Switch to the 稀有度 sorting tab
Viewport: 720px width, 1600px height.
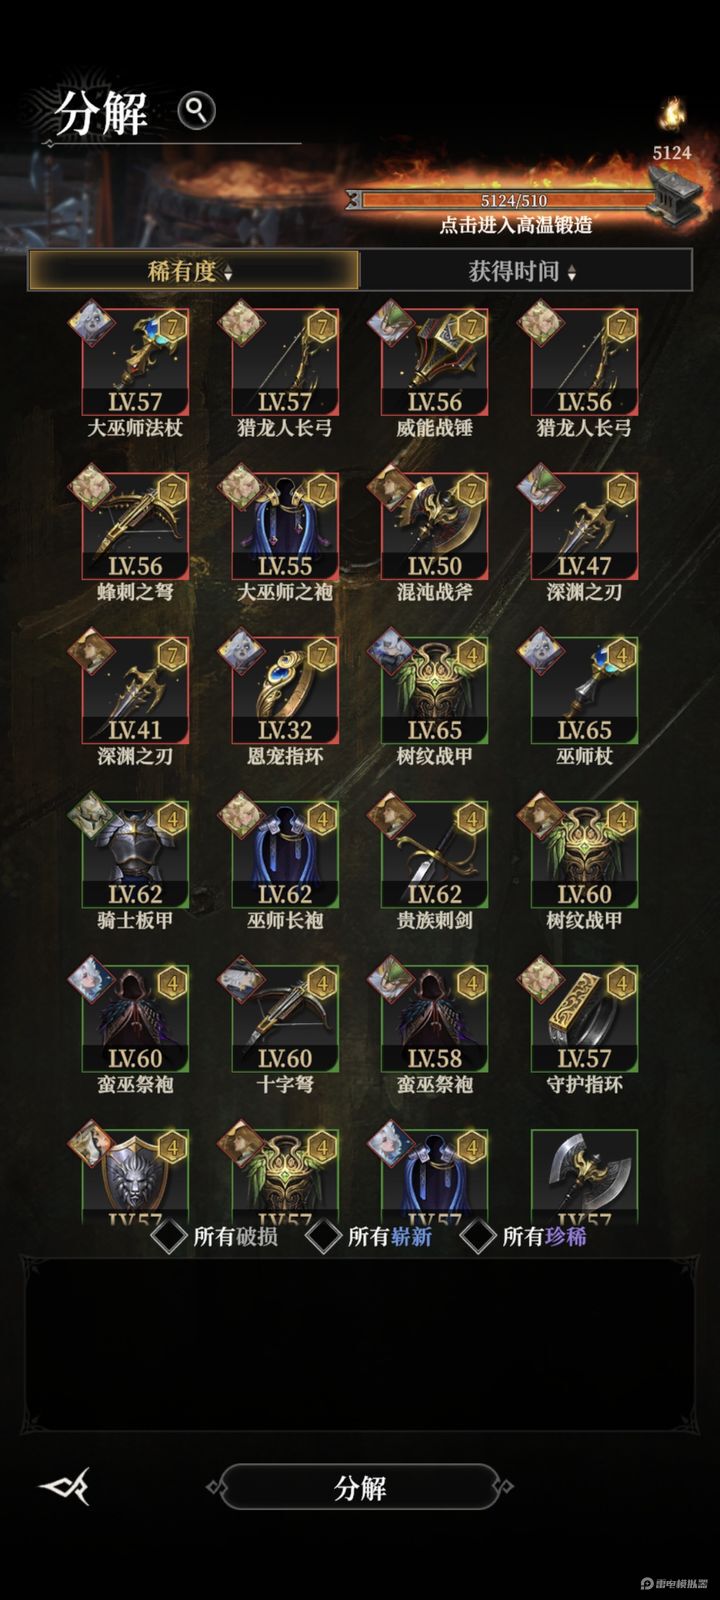(193, 270)
